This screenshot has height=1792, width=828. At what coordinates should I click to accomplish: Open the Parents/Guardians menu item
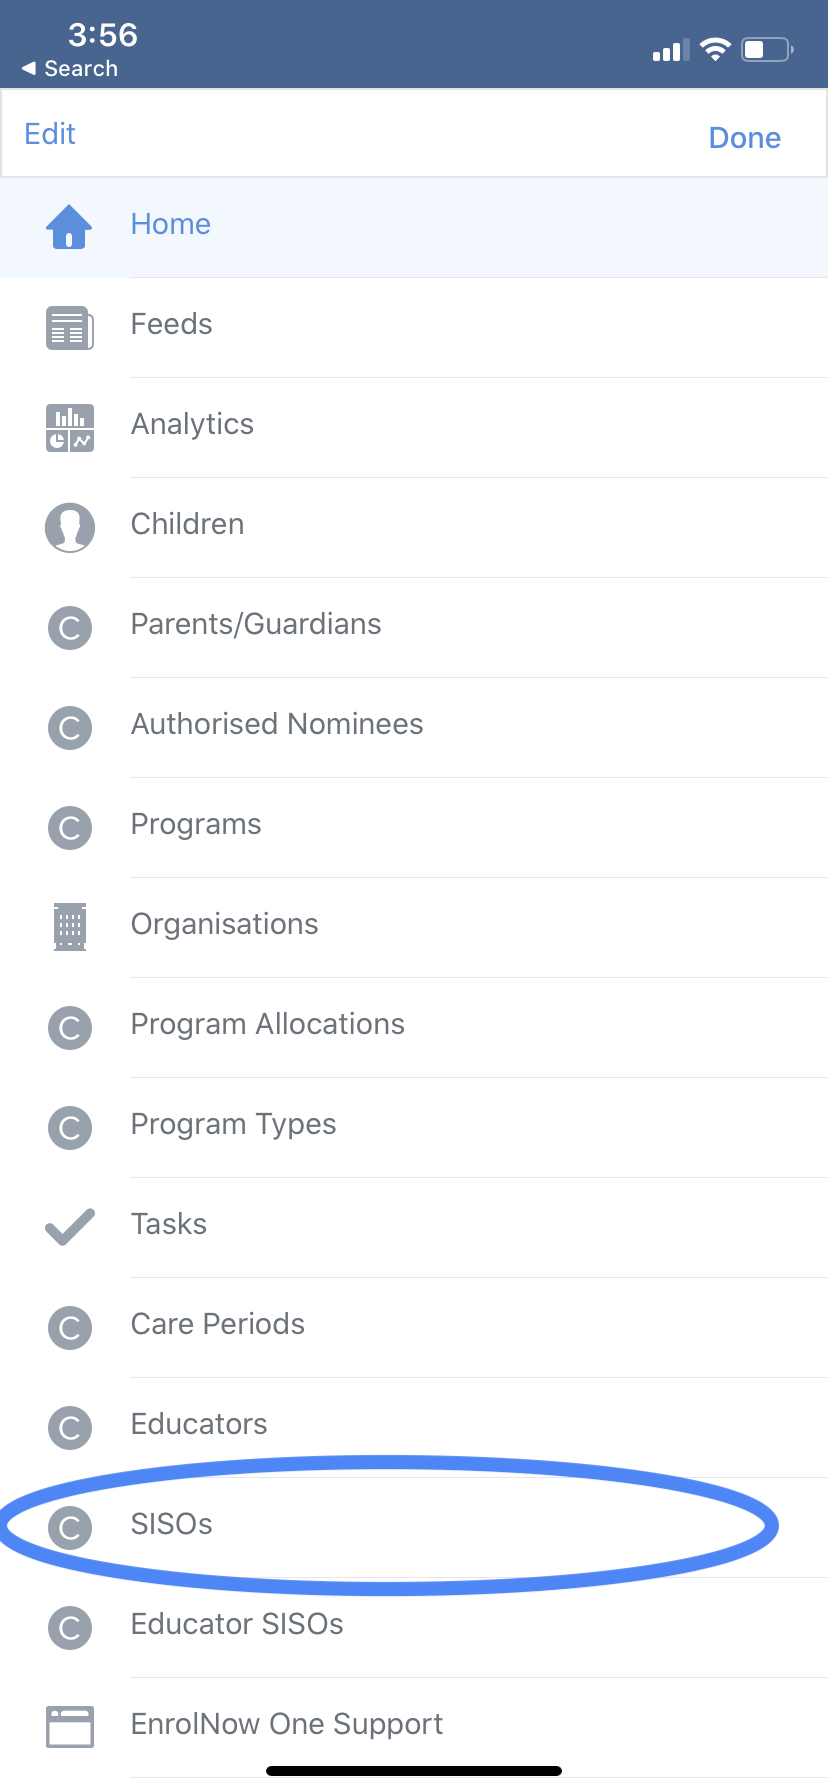click(x=256, y=624)
